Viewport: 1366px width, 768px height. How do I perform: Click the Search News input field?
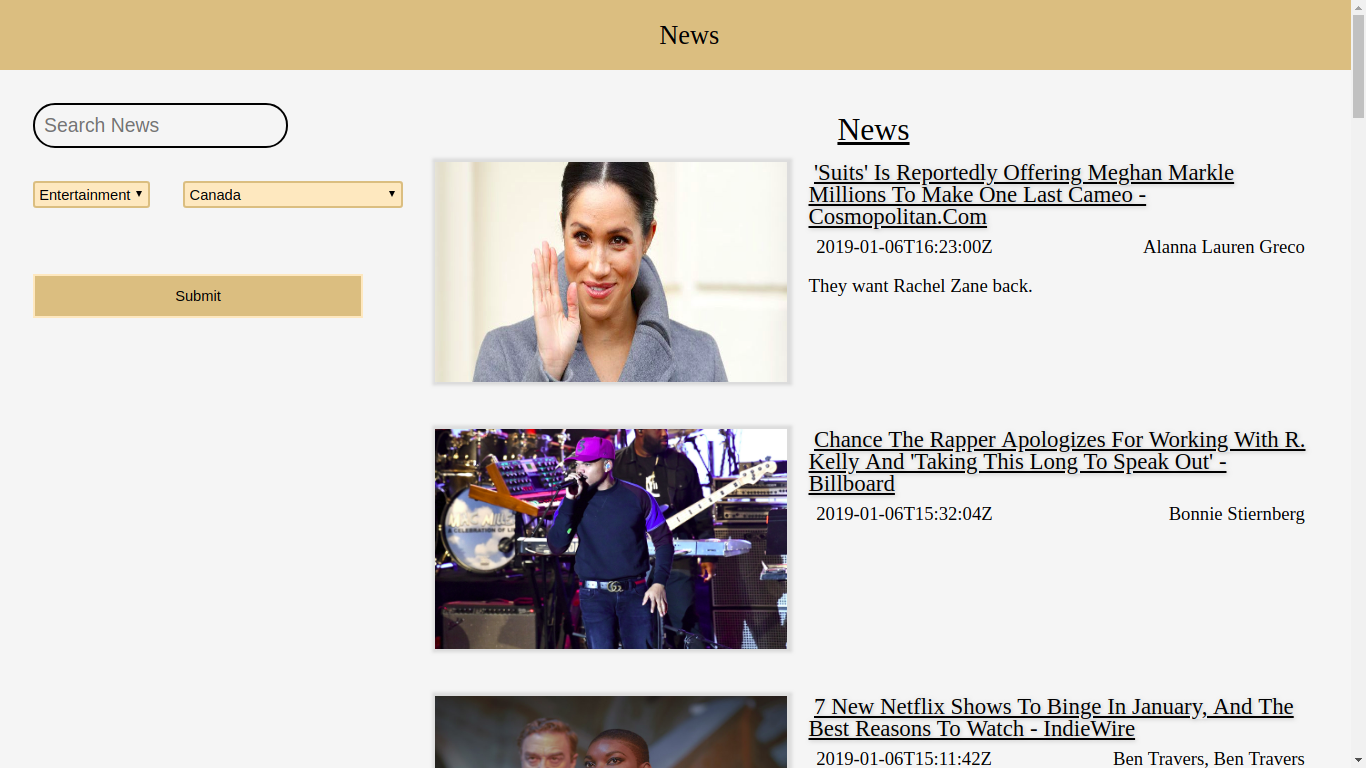(160, 125)
